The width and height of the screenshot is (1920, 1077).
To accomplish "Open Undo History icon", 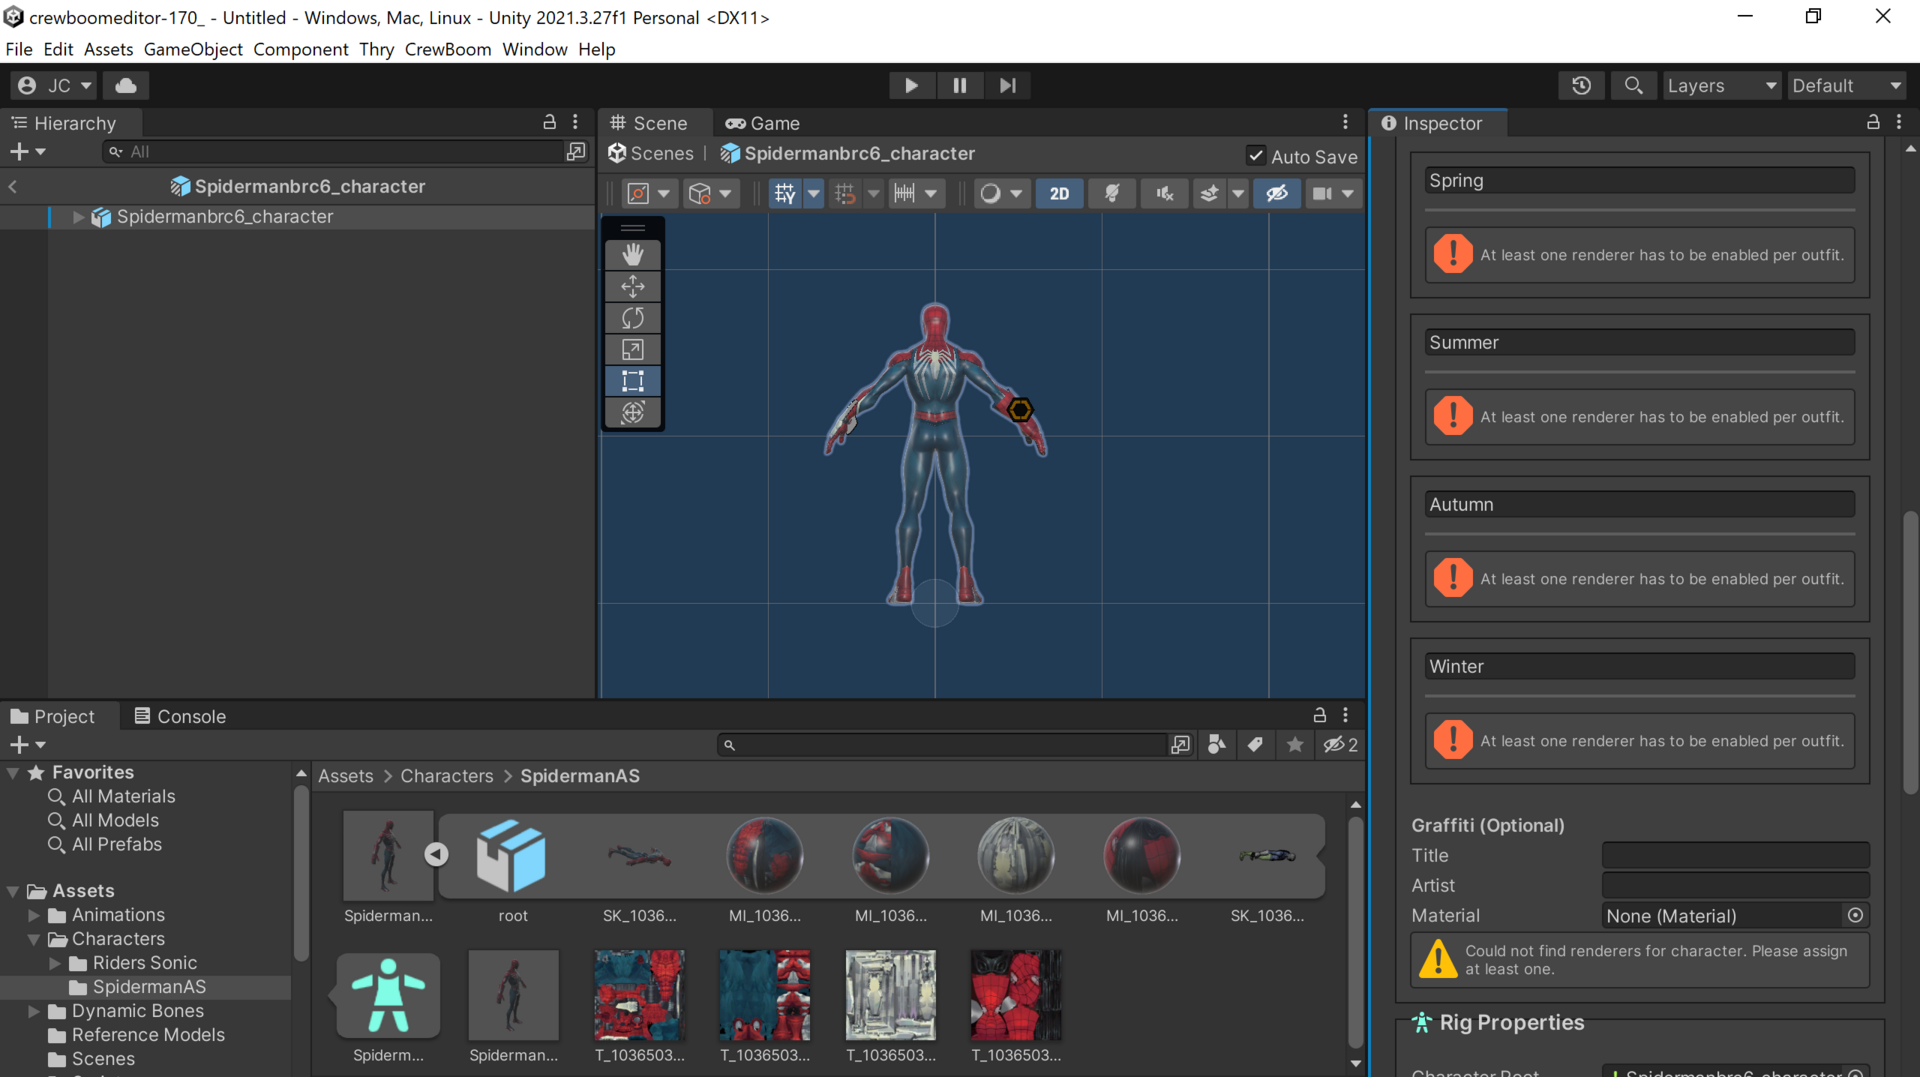I will [x=1581, y=85].
